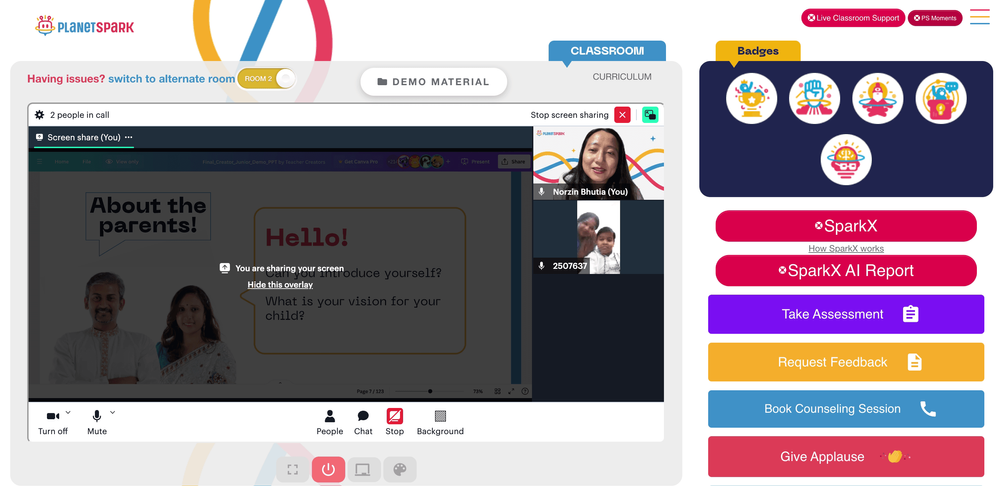Click the Canva grid view icon
The width and height of the screenshot is (1000, 486).
497,391
